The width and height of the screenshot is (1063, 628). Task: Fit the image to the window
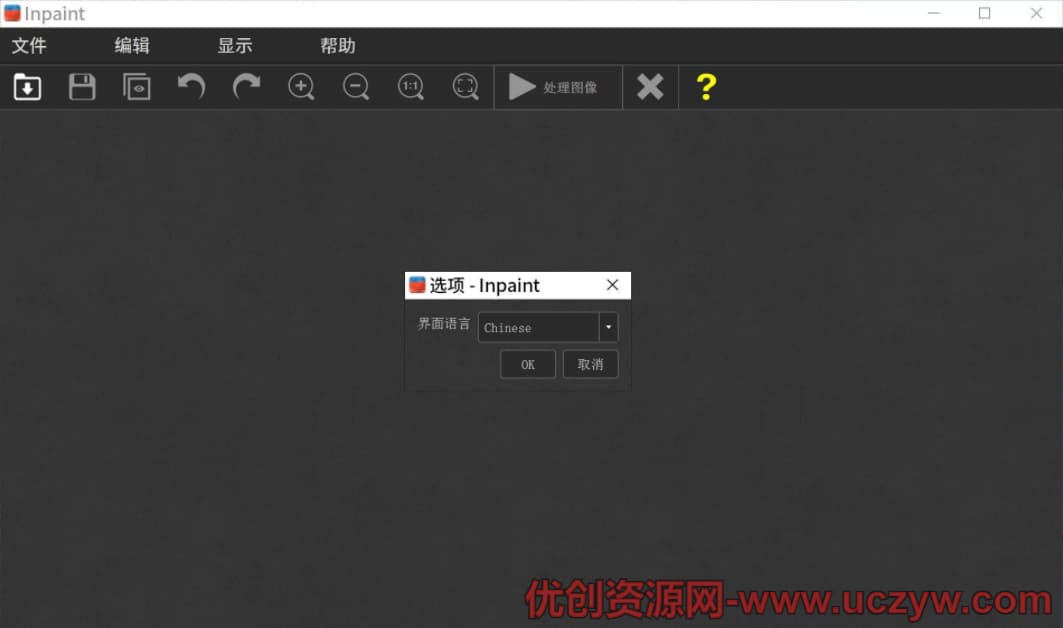(465, 87)
